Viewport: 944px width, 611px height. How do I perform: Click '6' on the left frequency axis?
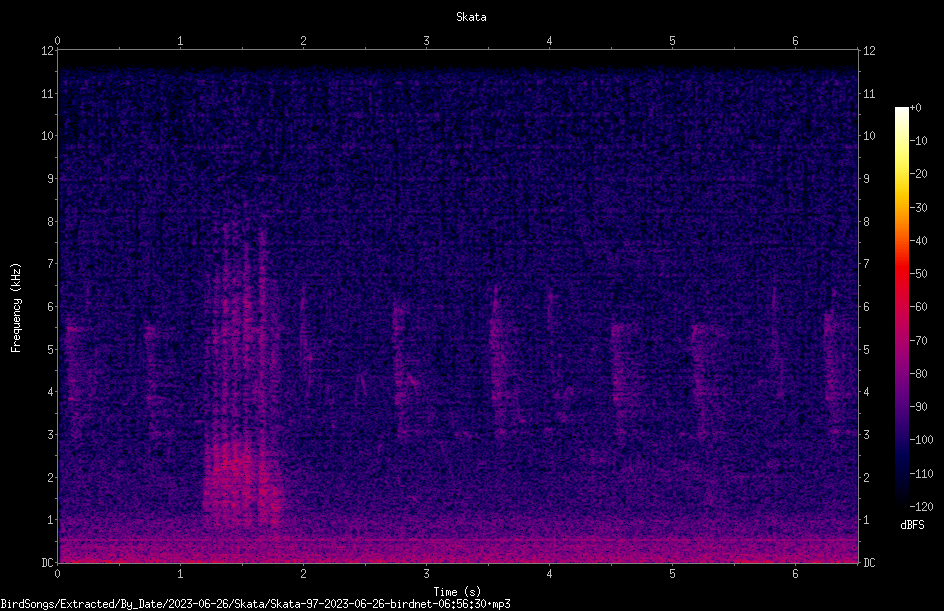(51, 306)
